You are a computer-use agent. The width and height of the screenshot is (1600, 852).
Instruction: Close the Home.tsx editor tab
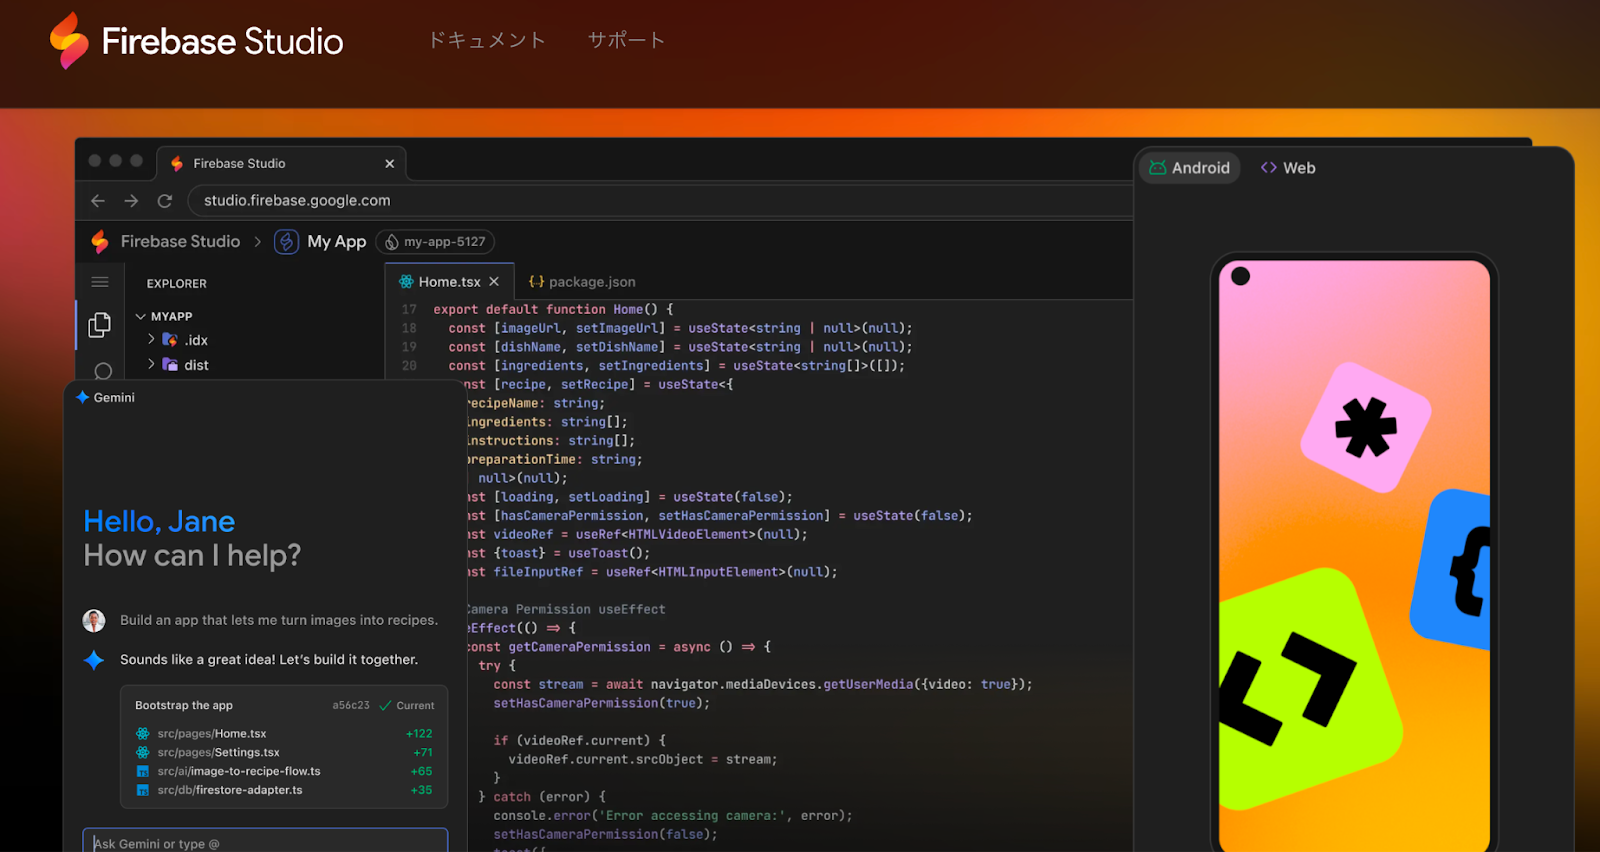point(494,282)
